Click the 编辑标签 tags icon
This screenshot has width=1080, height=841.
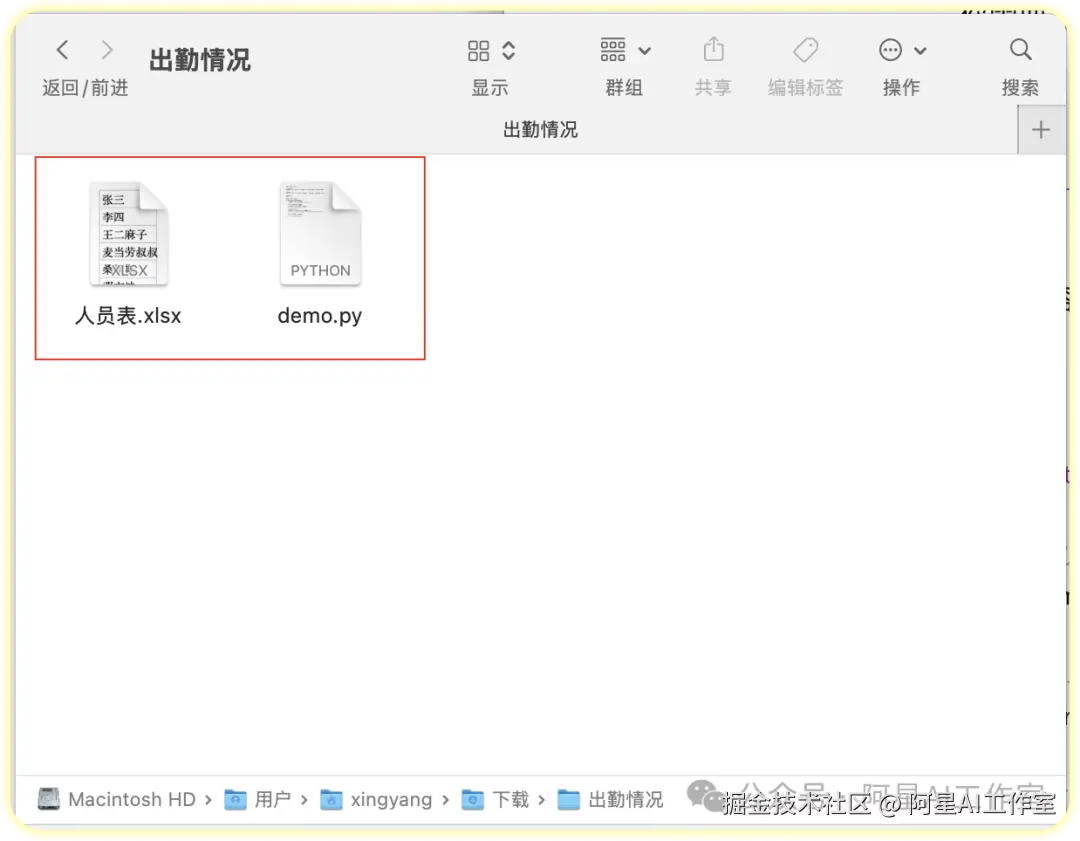[805, 50]
